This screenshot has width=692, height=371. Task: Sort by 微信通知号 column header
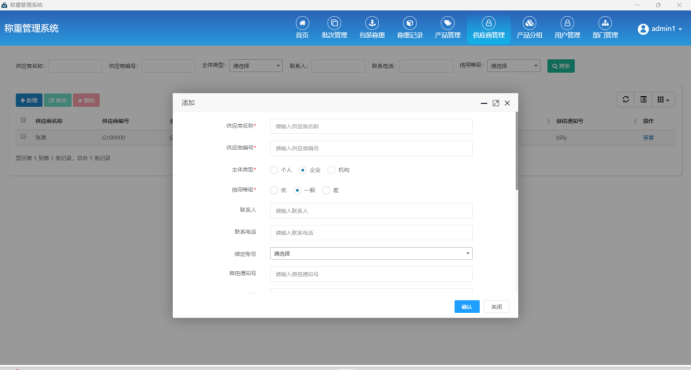coord(569,121)
